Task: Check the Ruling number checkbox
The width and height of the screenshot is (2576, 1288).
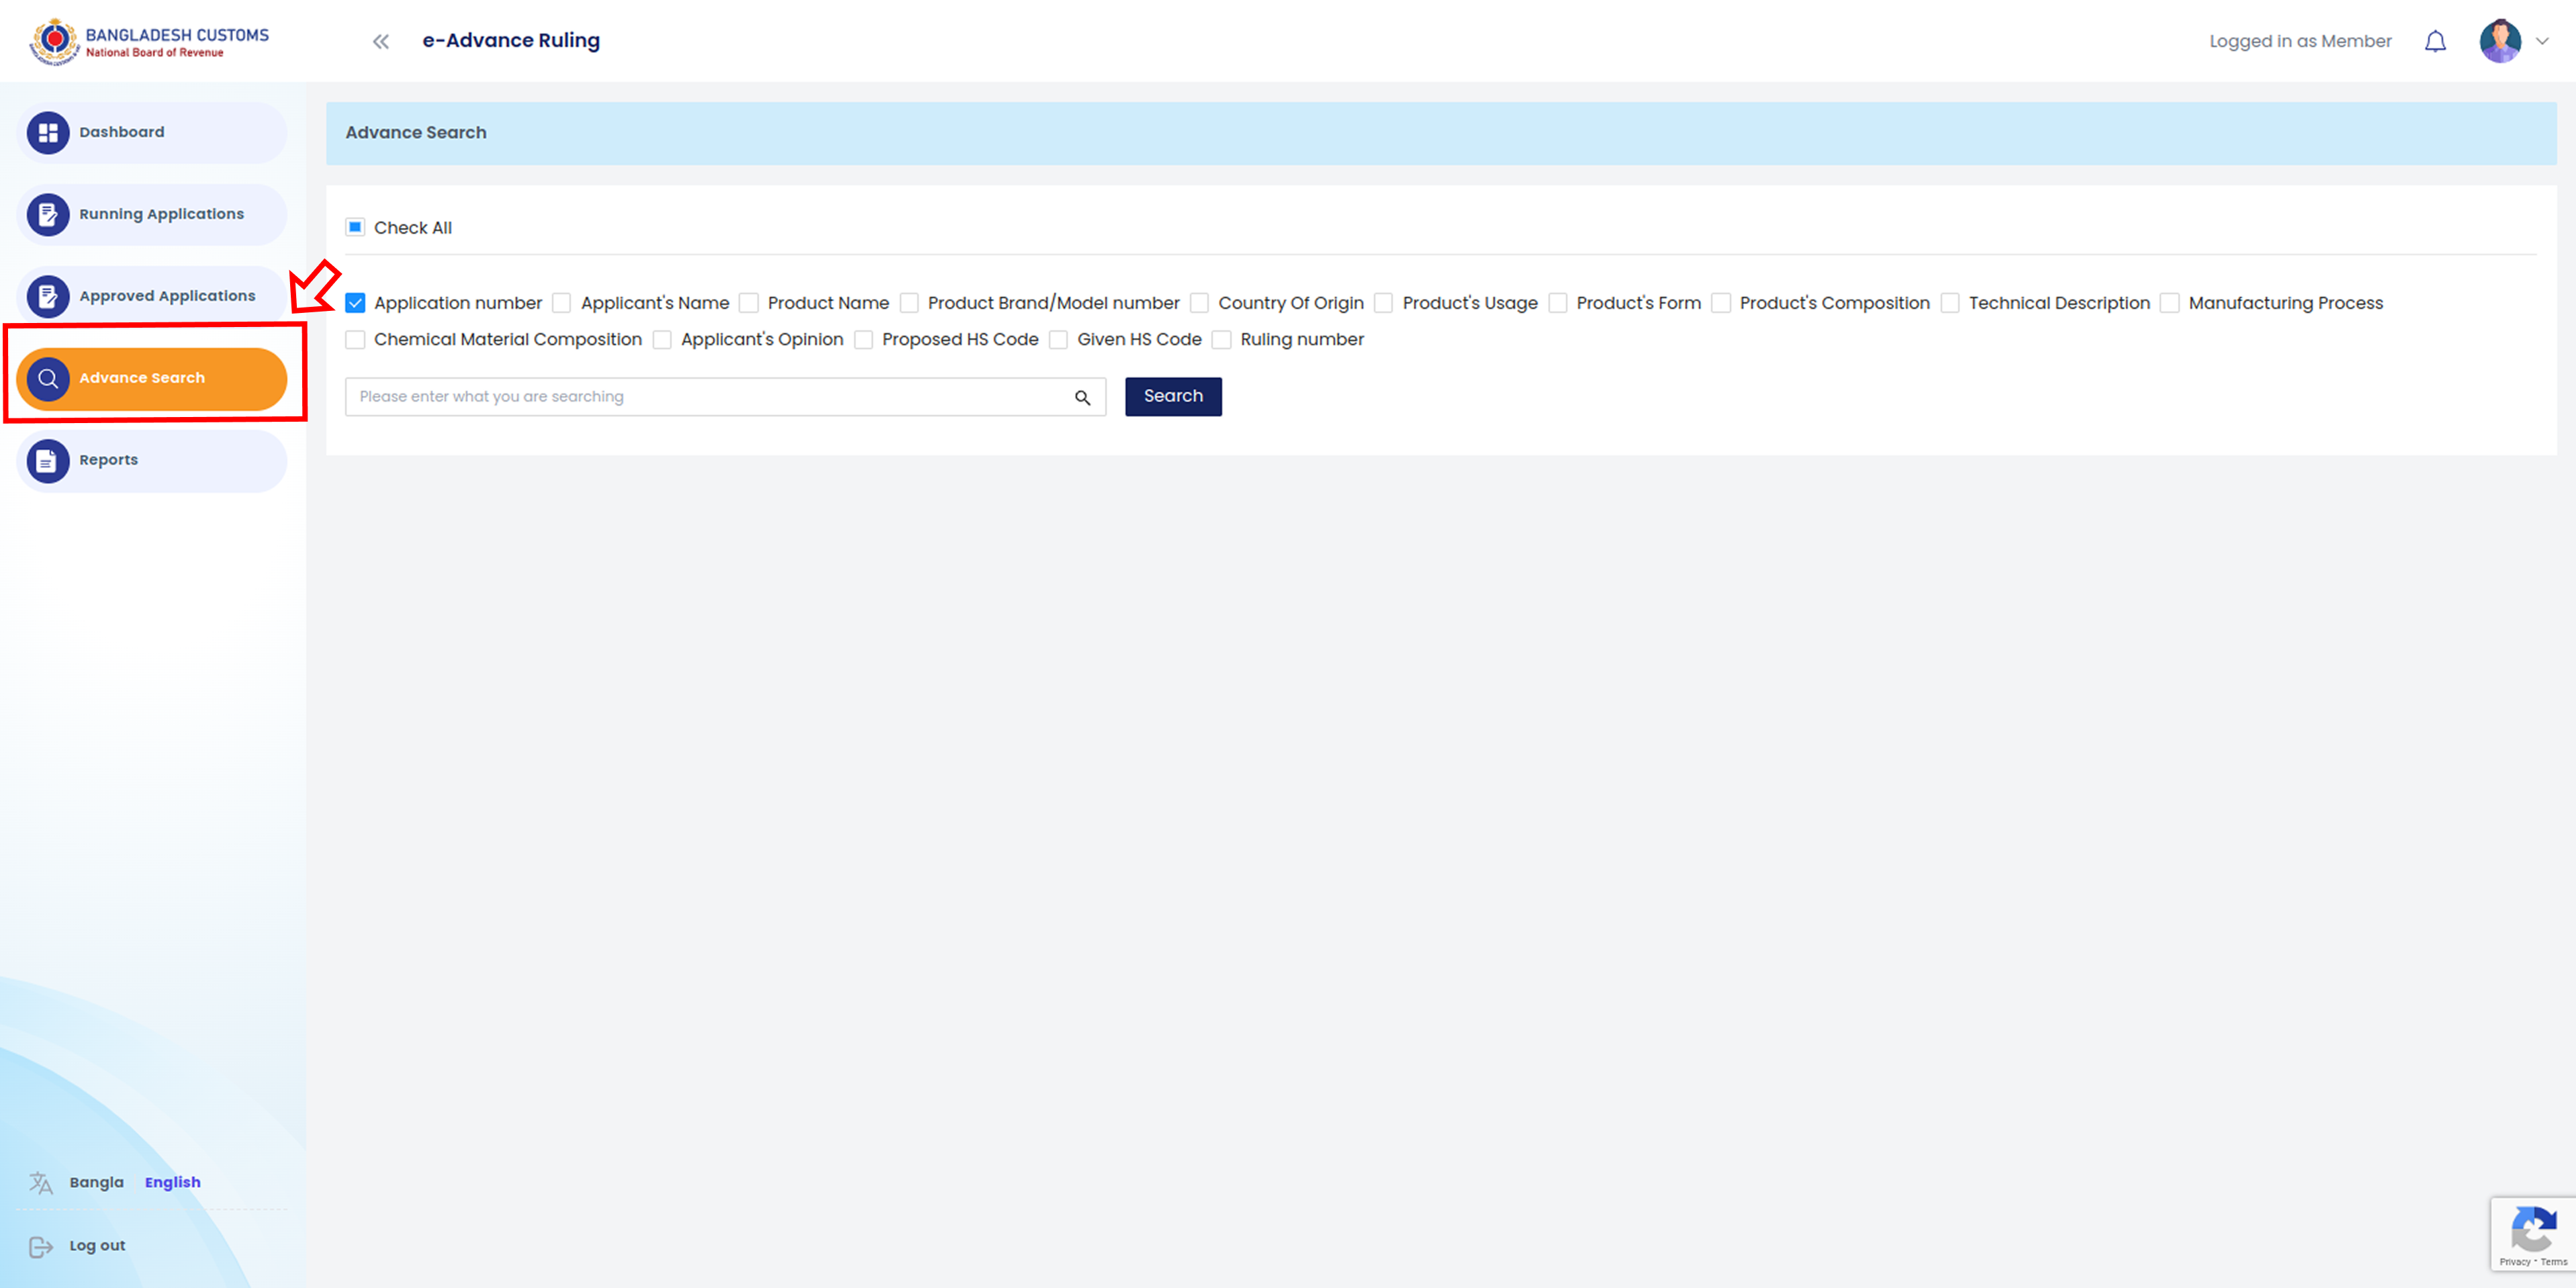Action: click(1222, 339)
